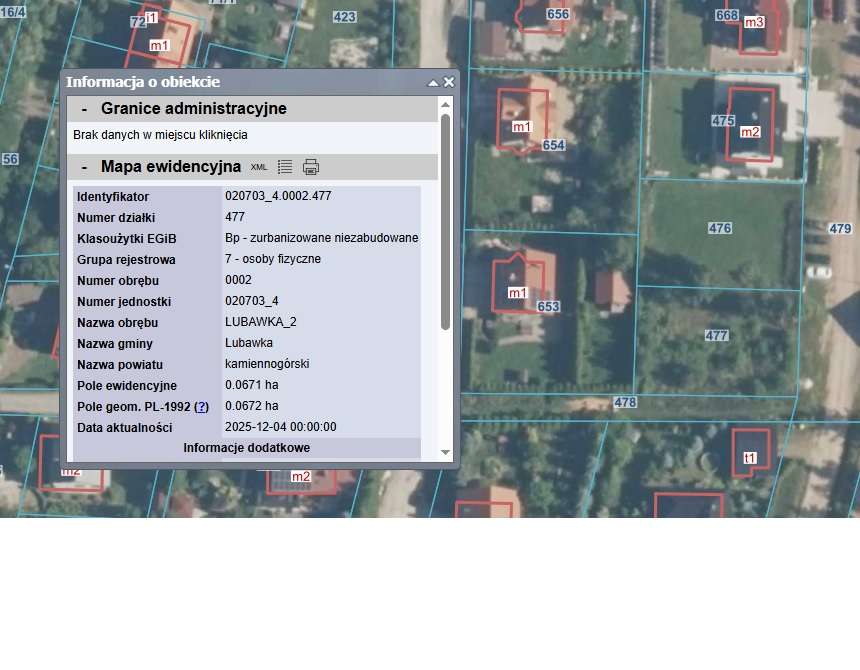Viewport: 860px width, 670px height.
Task: Open the (?) help link for Pole geom. PL-1992
Action: pos(201,407)
